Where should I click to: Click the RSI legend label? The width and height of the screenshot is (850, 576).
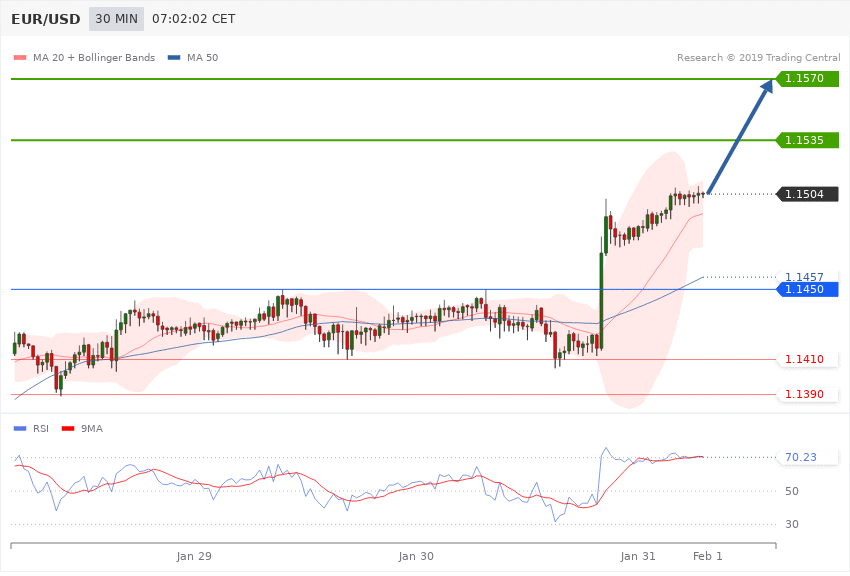[41, 429]
